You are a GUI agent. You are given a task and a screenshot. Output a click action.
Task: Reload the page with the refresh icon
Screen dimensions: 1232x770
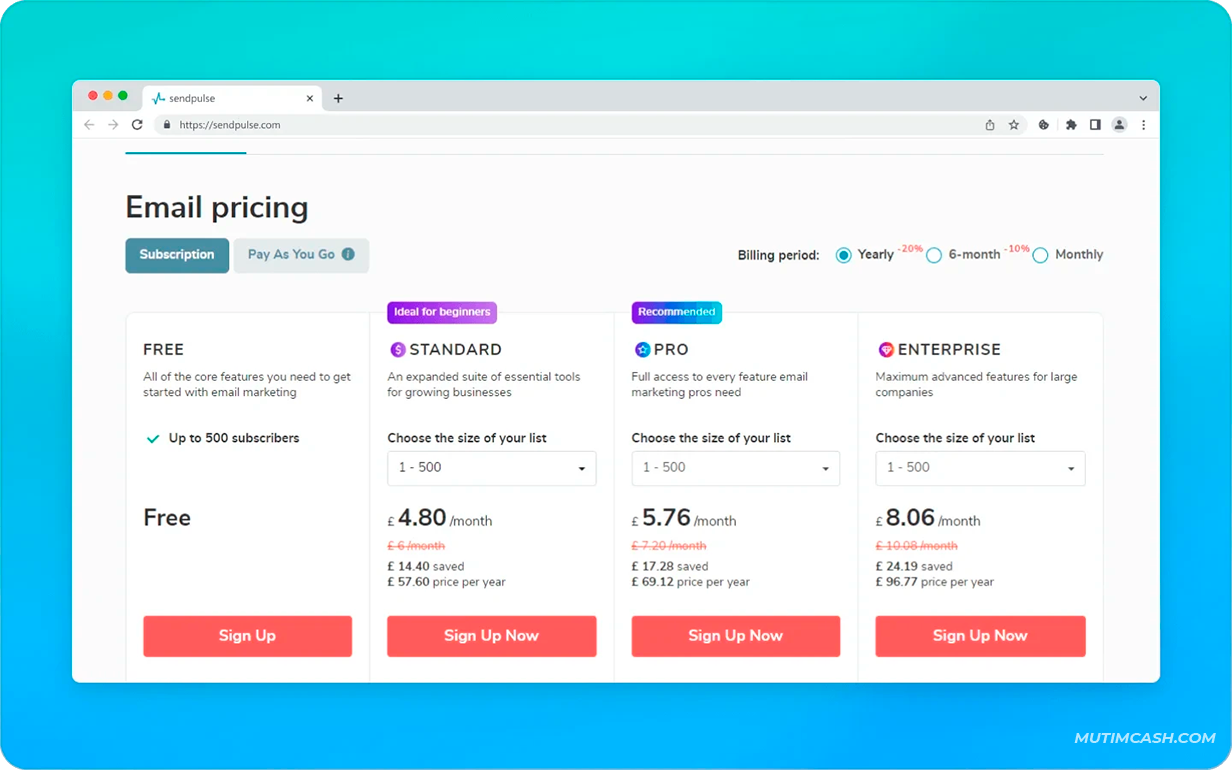(137, 125)
